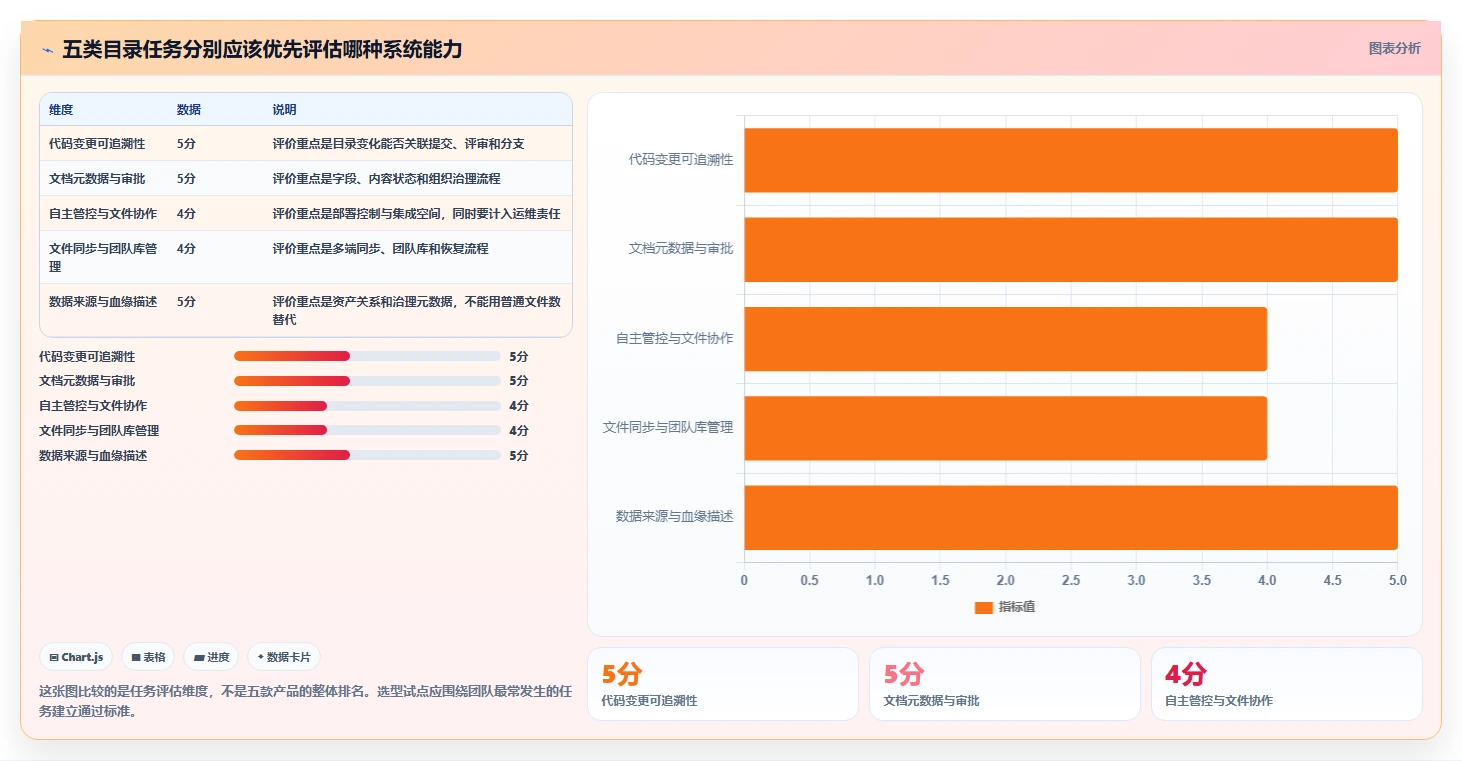This screenshot has height=761, width=1462.
Task: Click the 文档元数据与审批 chart bar
Action: point(1070,249)
